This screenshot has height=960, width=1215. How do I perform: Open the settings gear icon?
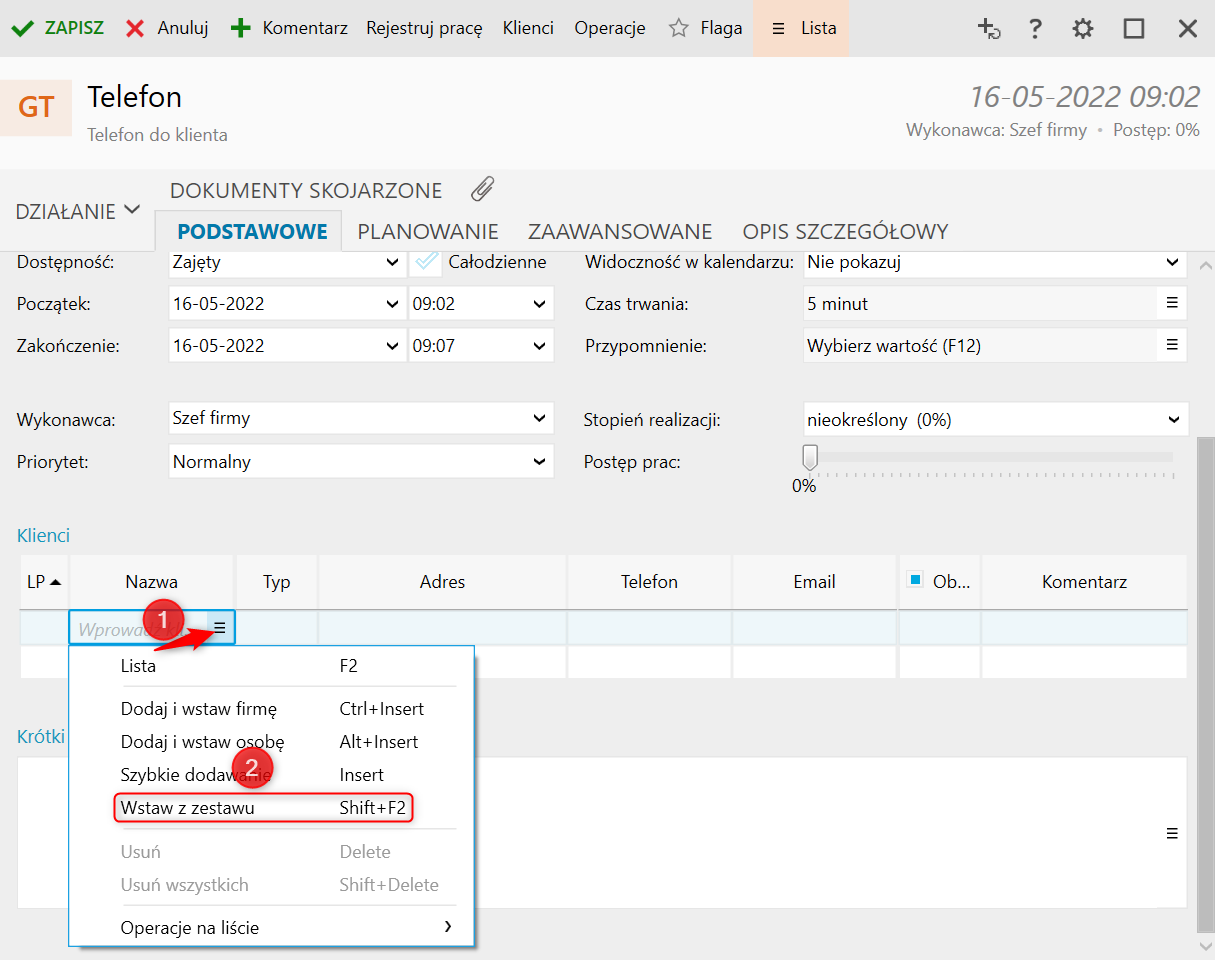[x=1082, y=29]
